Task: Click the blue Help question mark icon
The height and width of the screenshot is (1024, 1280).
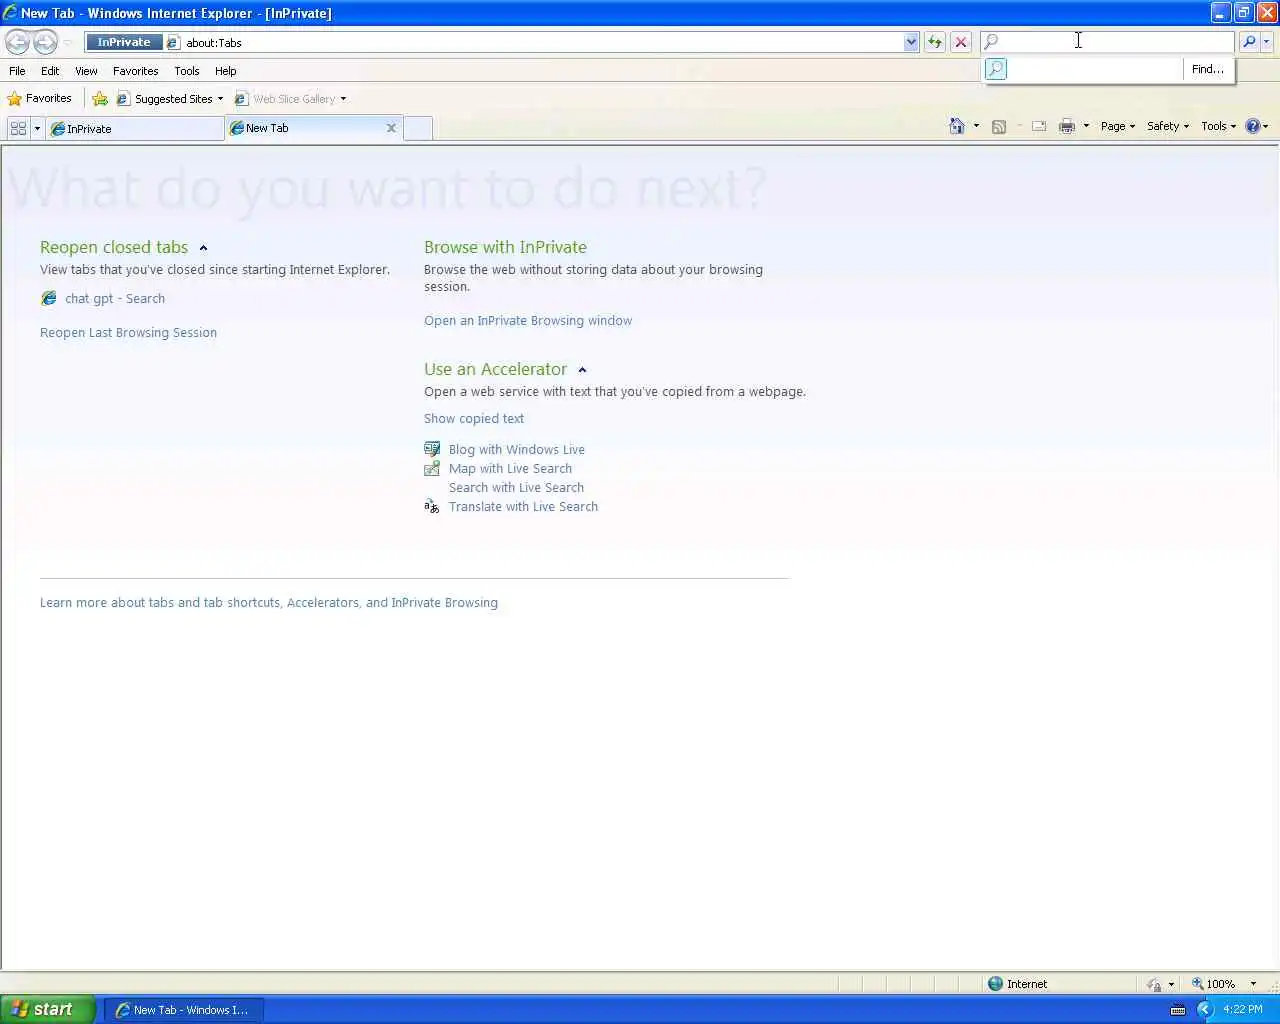Action: pyautogui.click(x=1252, y=126)
